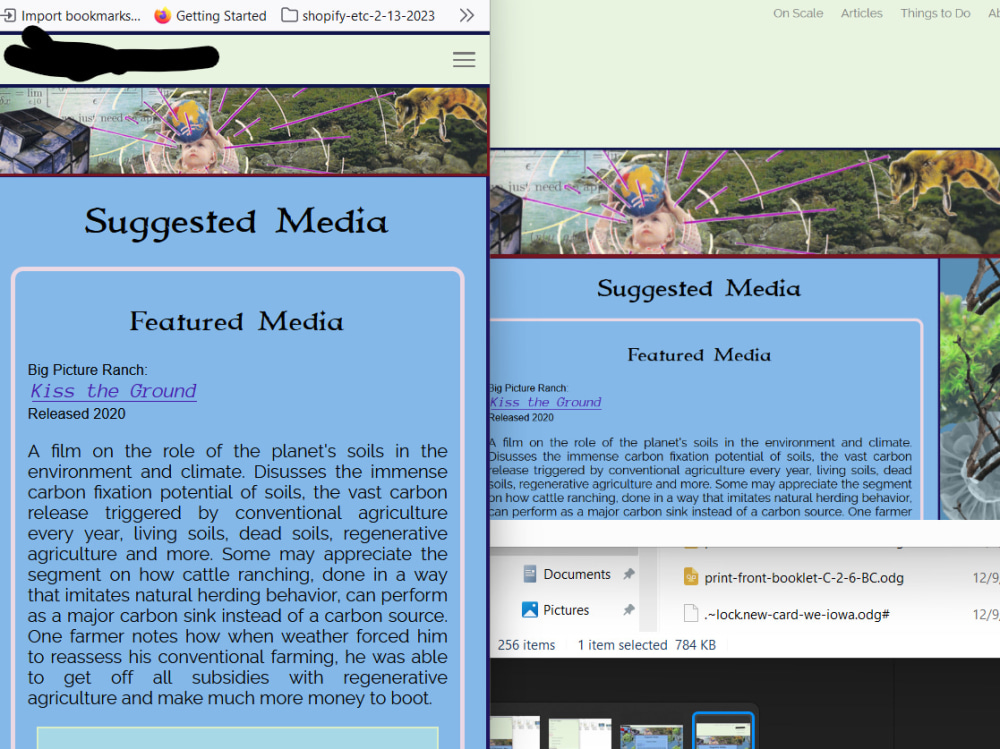Click the Featured Media heading in right window

click(699, 355)
